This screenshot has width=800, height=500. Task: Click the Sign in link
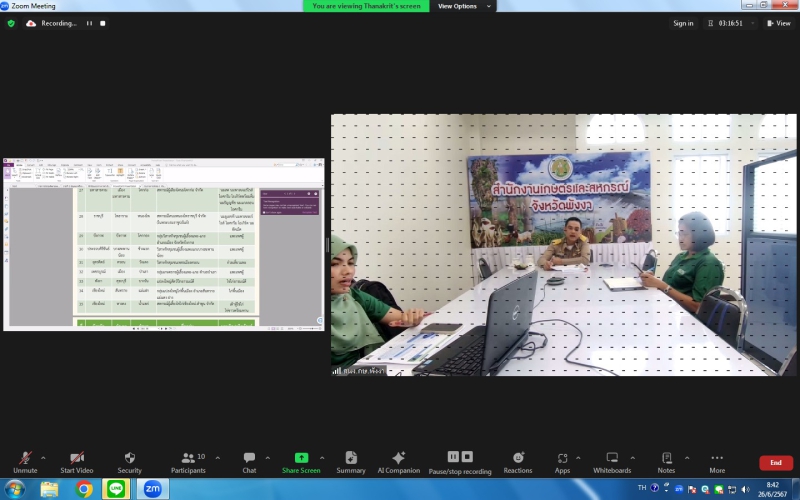(x=683, y=23)
